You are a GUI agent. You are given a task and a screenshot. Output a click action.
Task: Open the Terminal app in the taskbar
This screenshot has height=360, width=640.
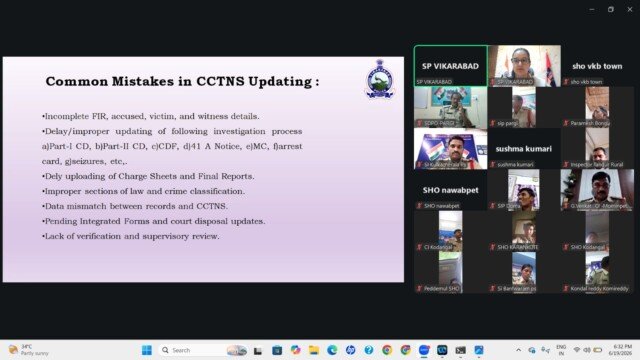coord(460,350)
